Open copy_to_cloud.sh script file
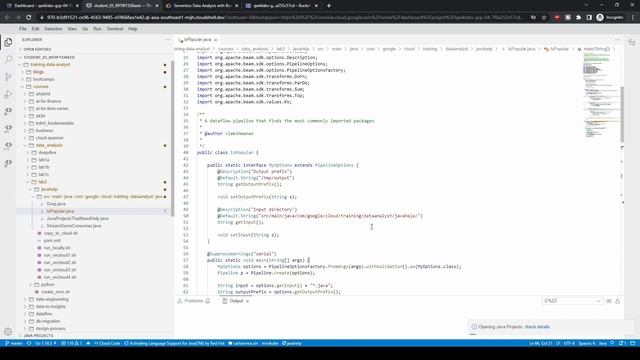This screenshot has width=640, height=360. [x=60, y=233]
